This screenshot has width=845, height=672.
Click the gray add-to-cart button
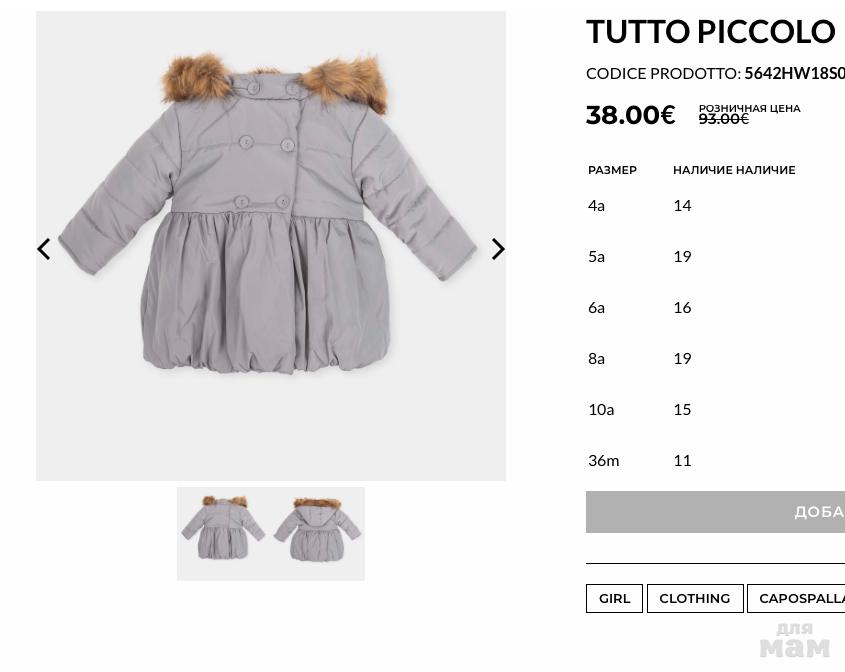(715, 512)
